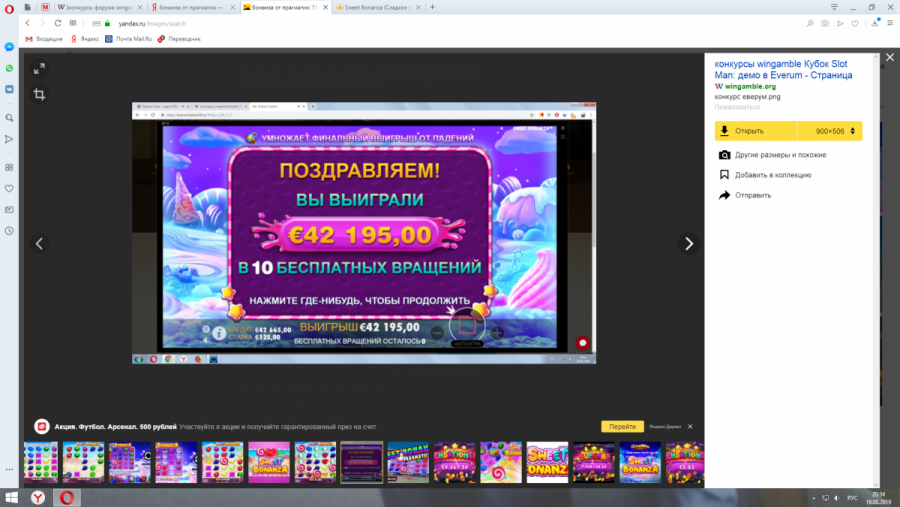
Task: Go back to previous page
Action: pos(28,24)
